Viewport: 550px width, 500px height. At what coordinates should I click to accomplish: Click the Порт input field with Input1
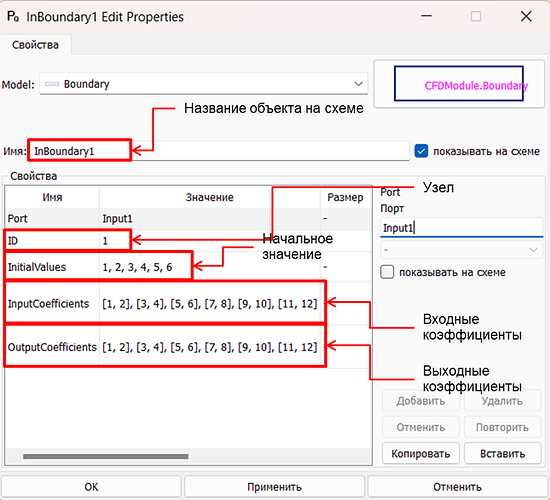(x=462, y=228)
